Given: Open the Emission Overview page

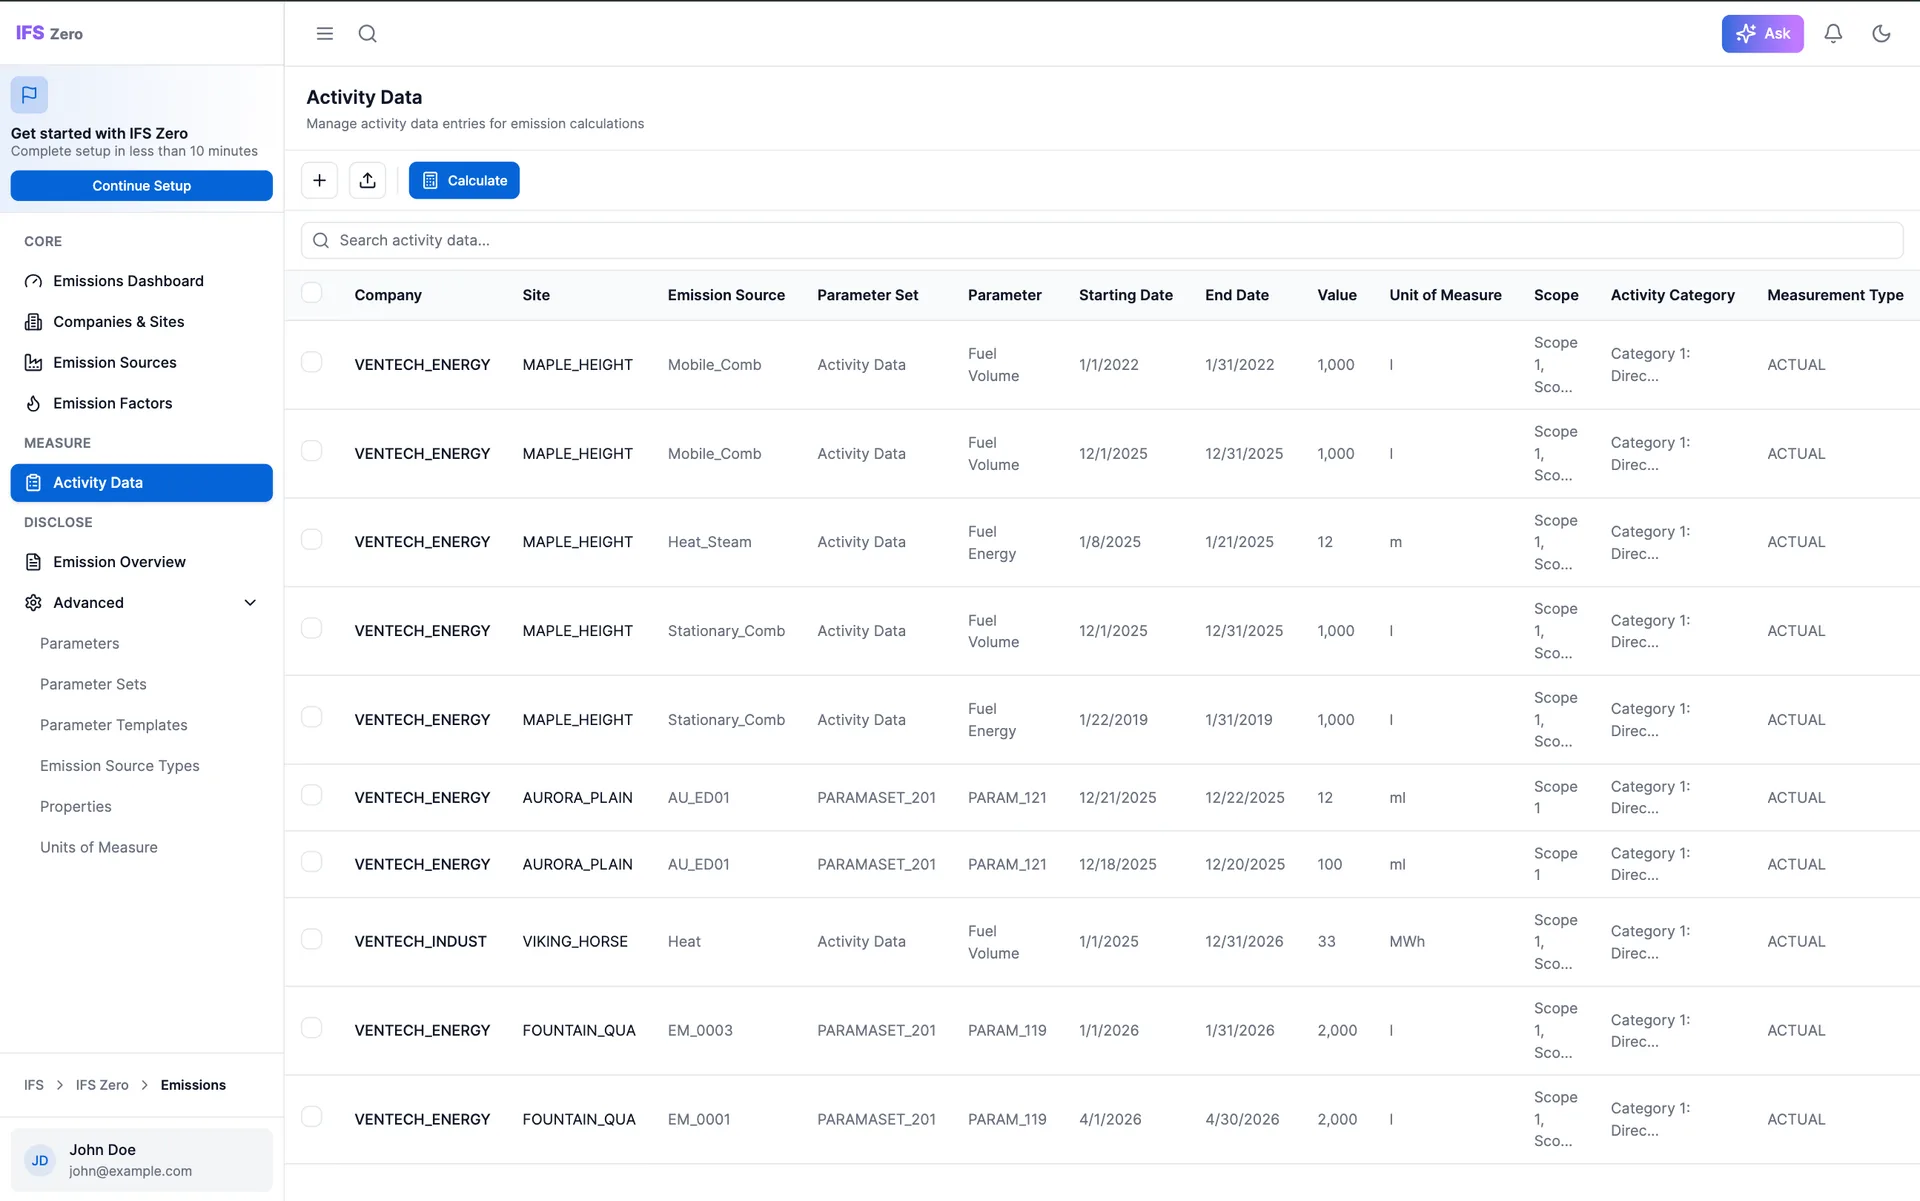Looking at the screenshot, I should point(120,561).
